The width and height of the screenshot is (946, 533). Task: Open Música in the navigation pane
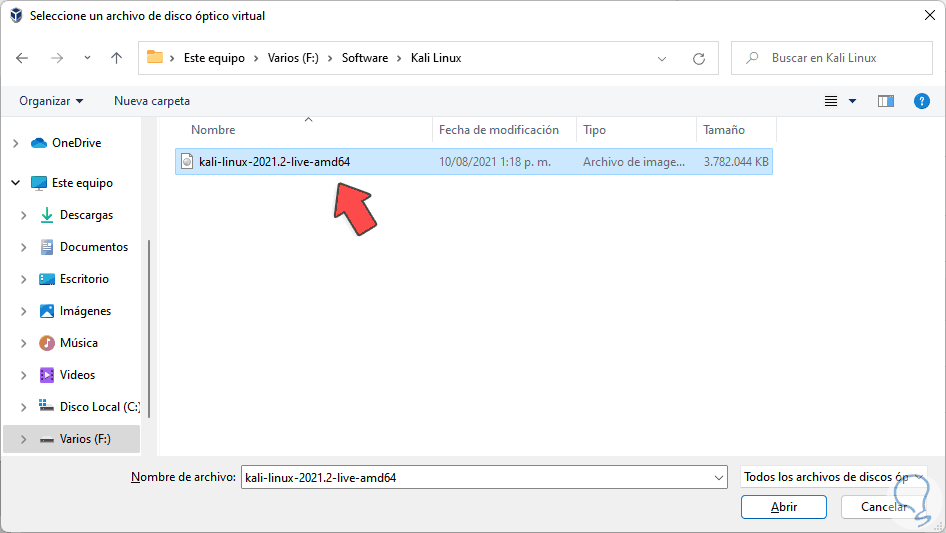point(78,343)
